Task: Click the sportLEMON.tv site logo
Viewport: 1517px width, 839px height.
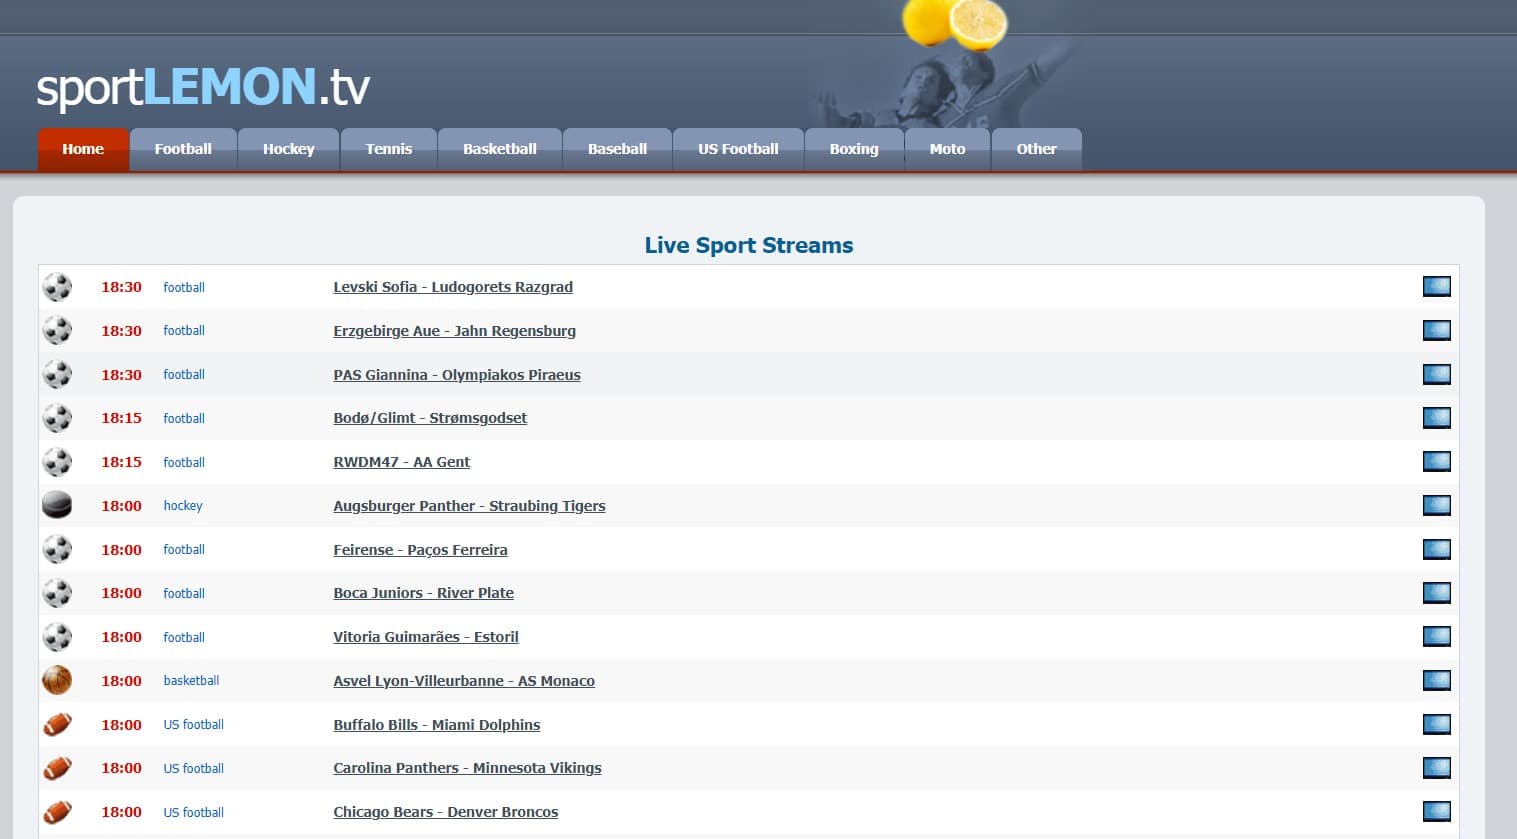Action: [x=203, y=87]
